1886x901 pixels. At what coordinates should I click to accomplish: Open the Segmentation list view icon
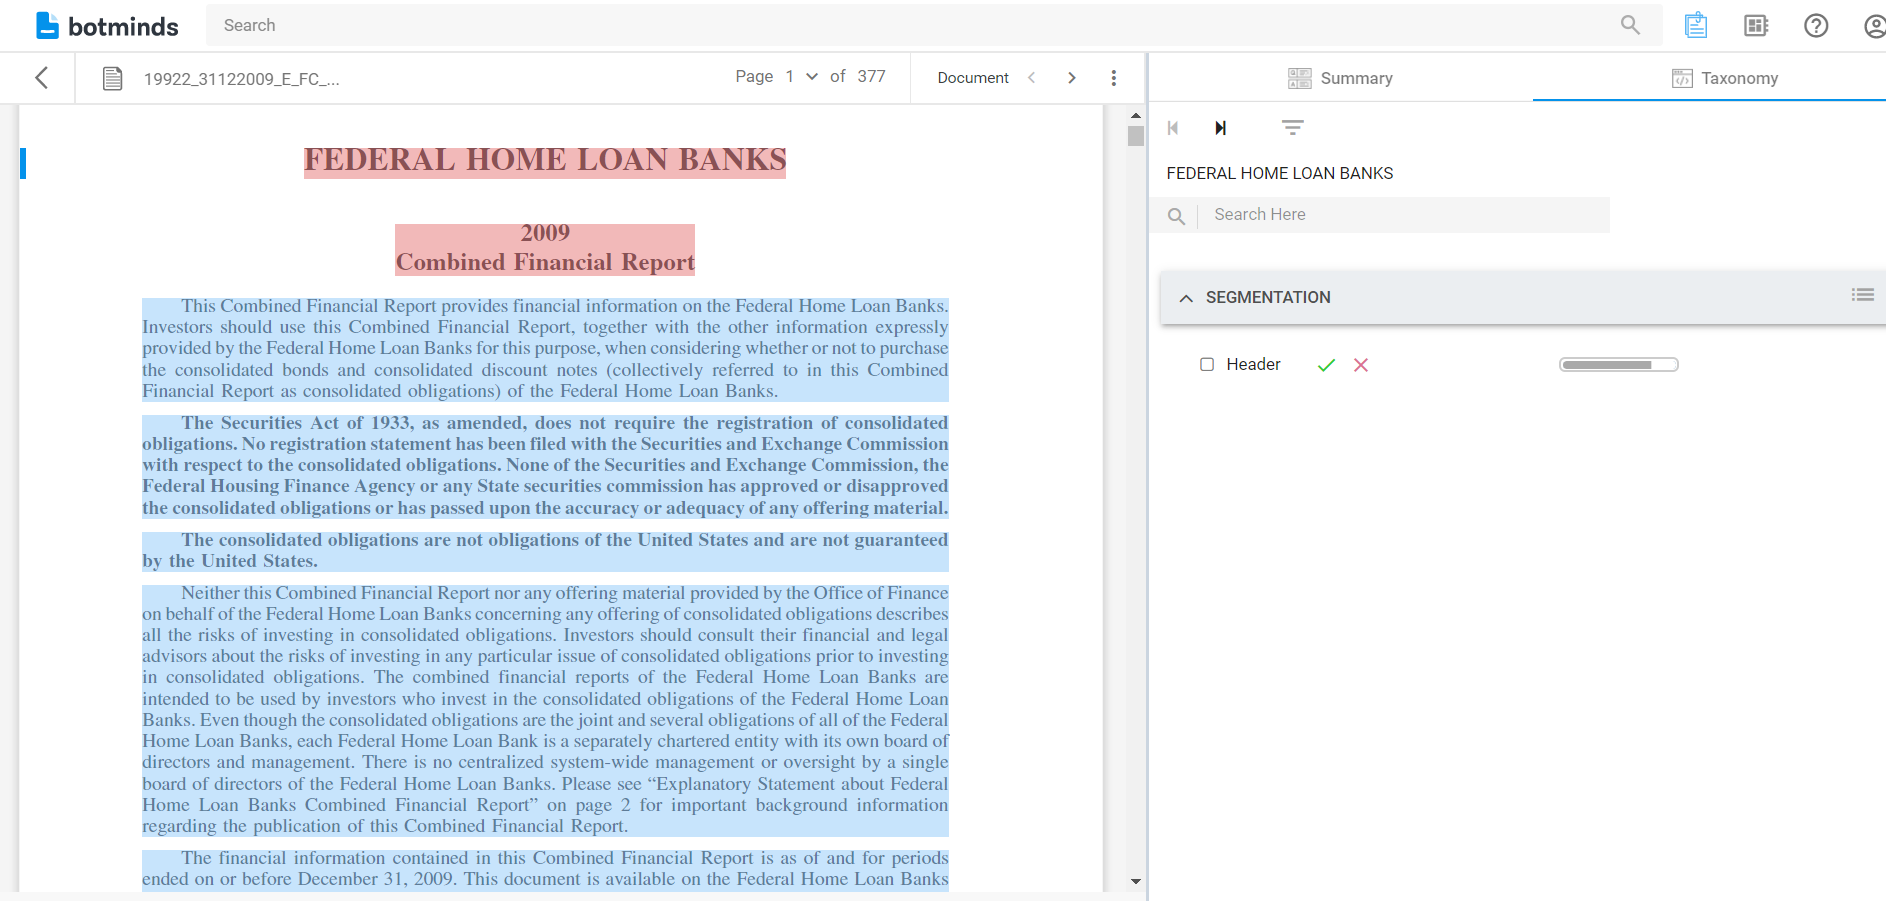pos(1862,295)
